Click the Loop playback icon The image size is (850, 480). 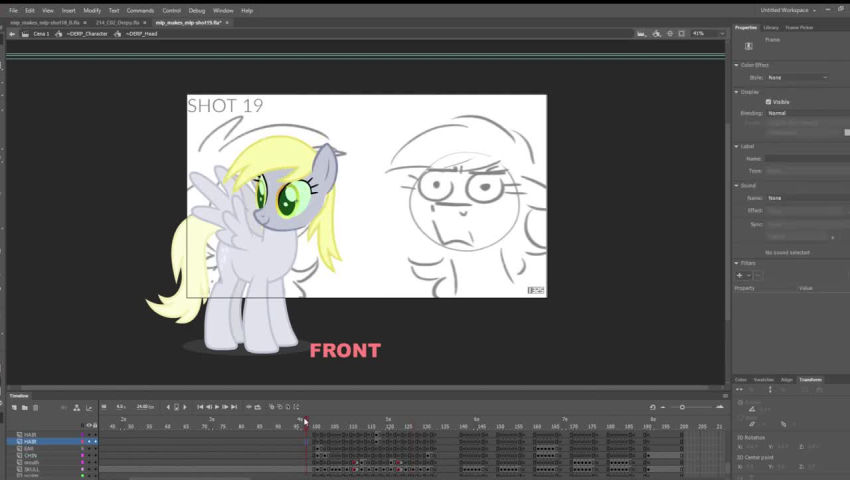coord(249,407)
